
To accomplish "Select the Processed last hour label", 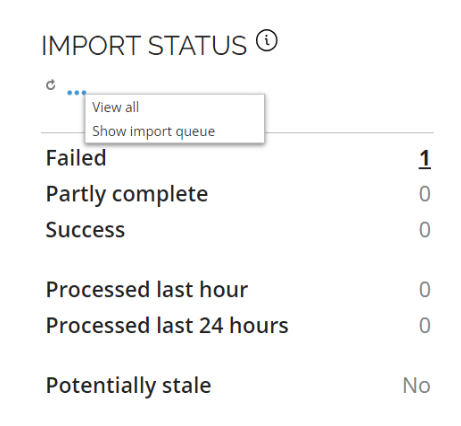I will pyautogui.click(x=147, y=289).
